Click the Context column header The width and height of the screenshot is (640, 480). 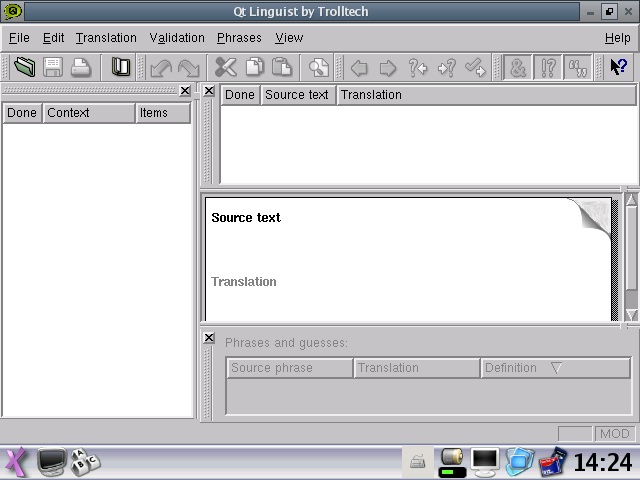[86, 113]
